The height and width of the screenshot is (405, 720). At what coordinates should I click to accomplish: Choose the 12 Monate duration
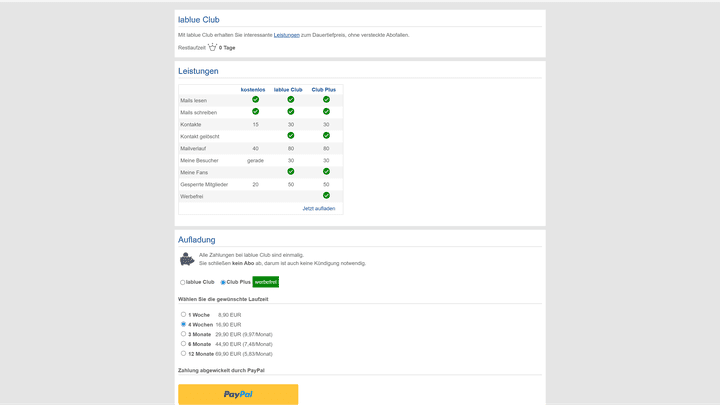pyautogui.click(x=183, y=354)
